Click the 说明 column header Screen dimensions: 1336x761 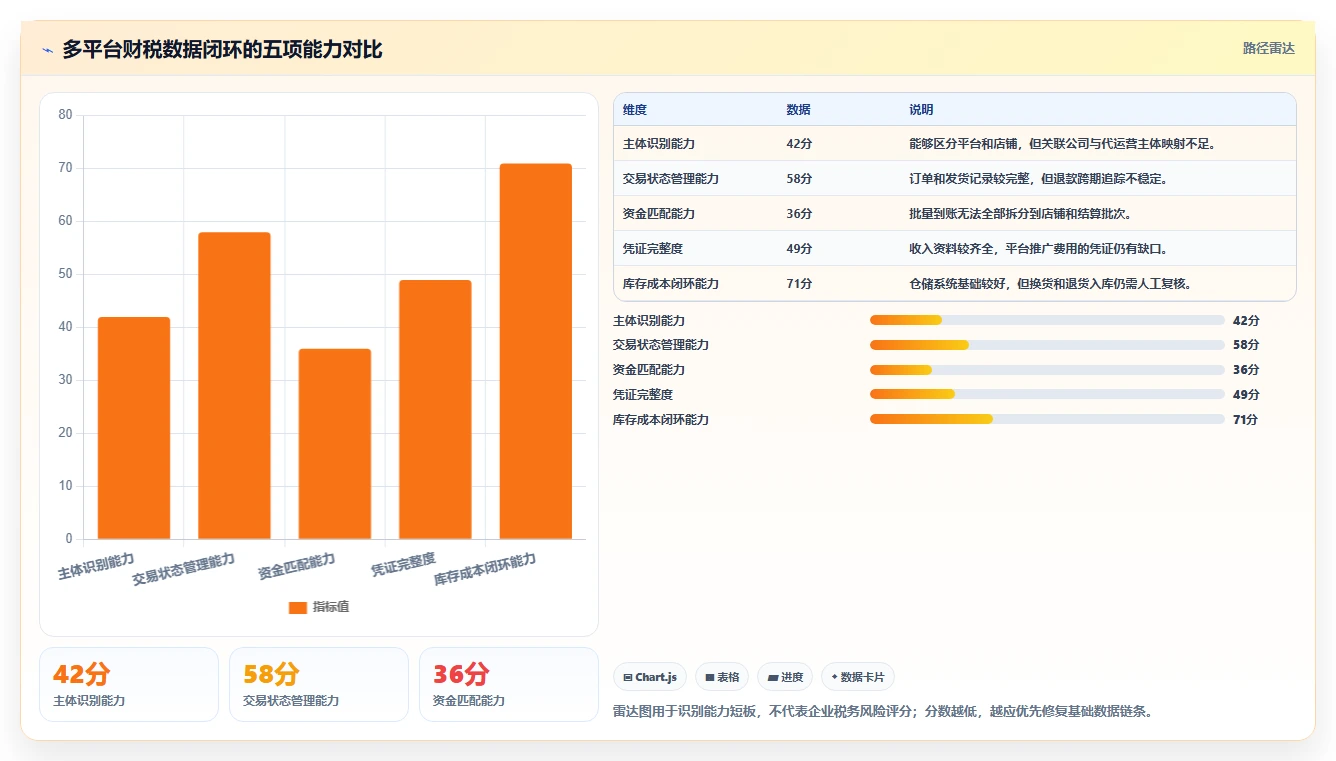click(921, 110)
